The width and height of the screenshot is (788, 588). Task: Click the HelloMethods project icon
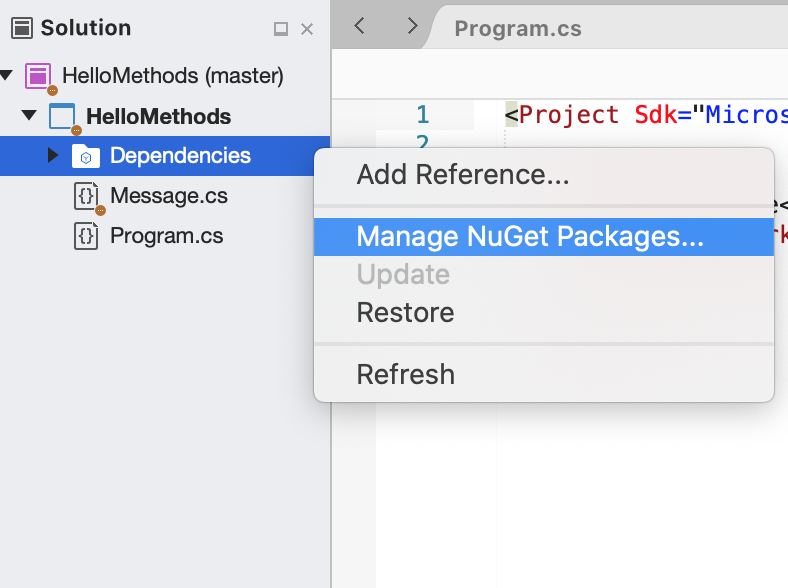tap(62, 116)
